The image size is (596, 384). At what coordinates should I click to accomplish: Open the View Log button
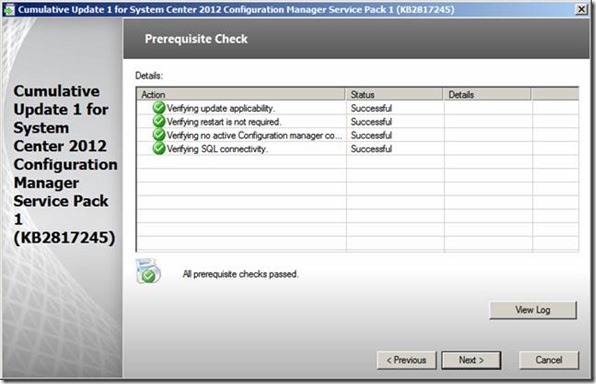(x=533, y=310)
